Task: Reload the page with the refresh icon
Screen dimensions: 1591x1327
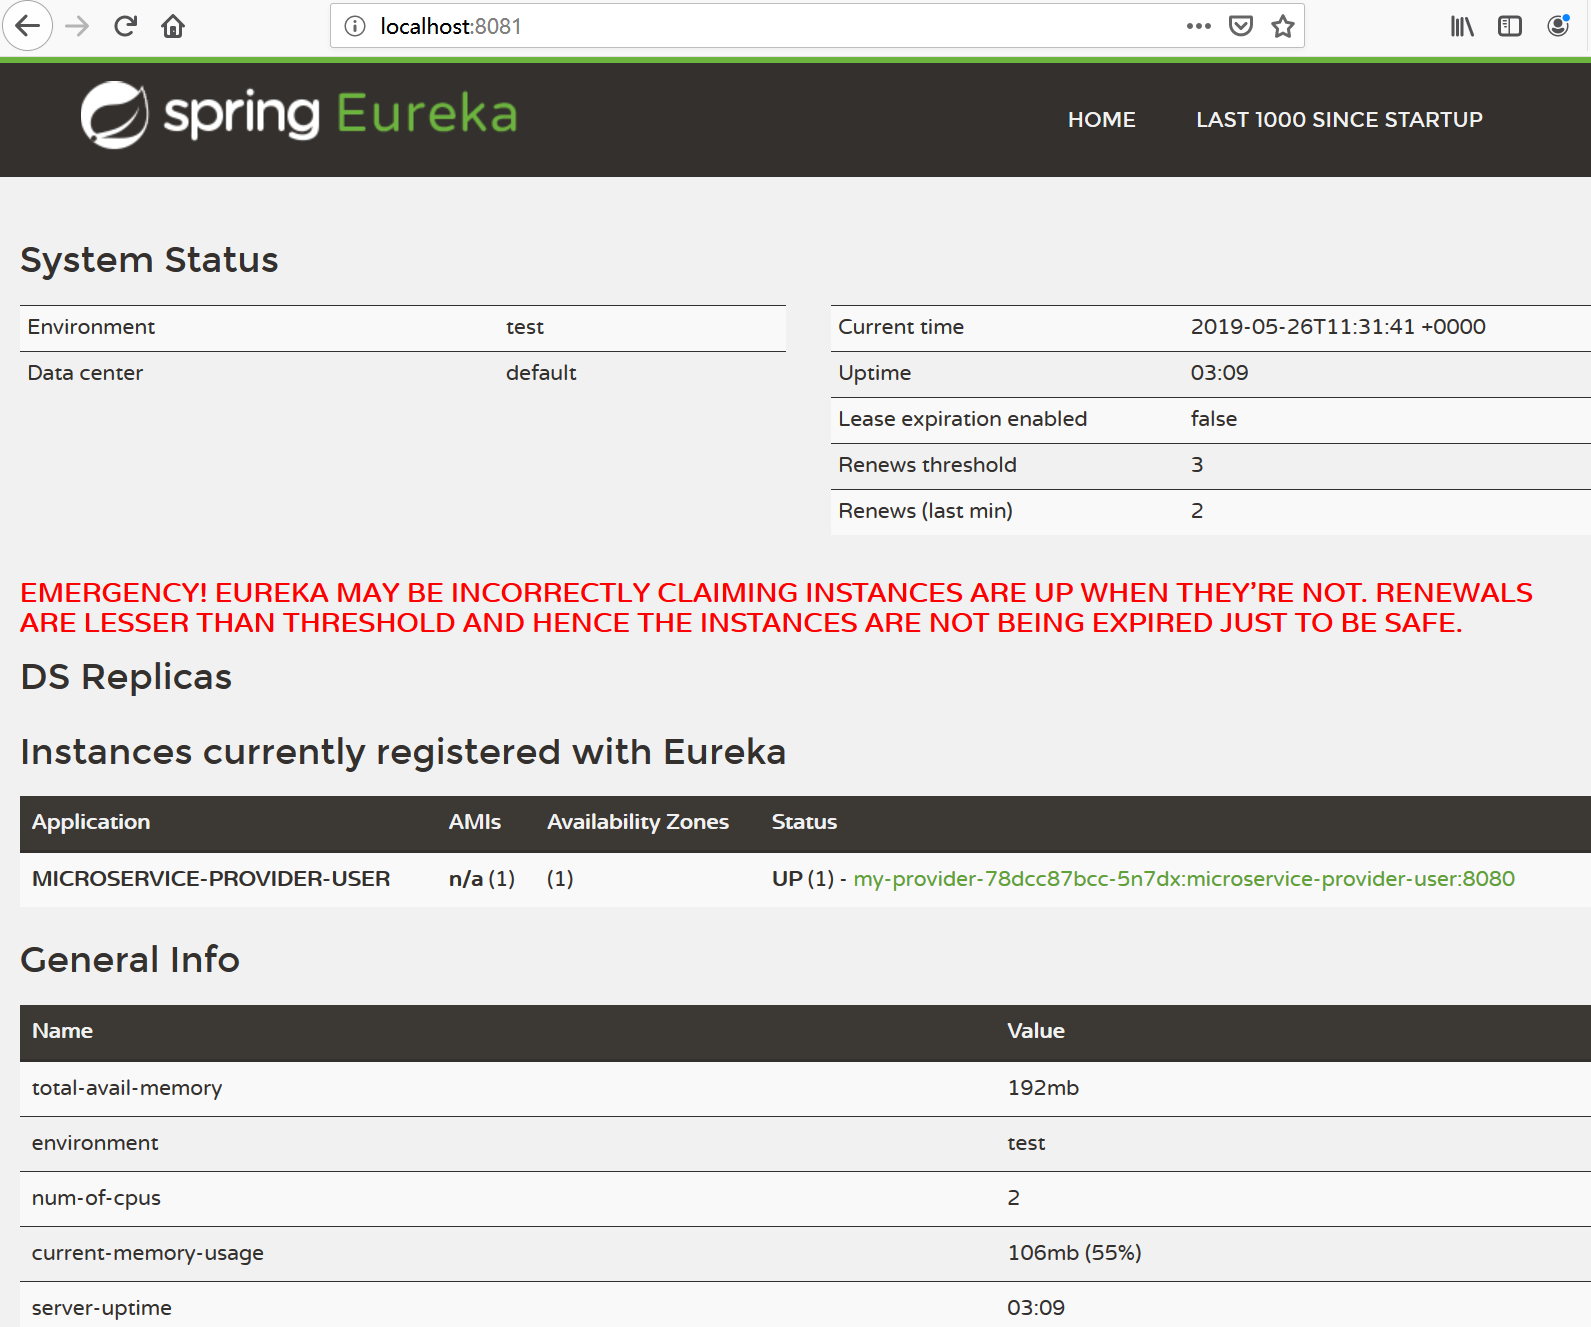Action: click(125, 26)
